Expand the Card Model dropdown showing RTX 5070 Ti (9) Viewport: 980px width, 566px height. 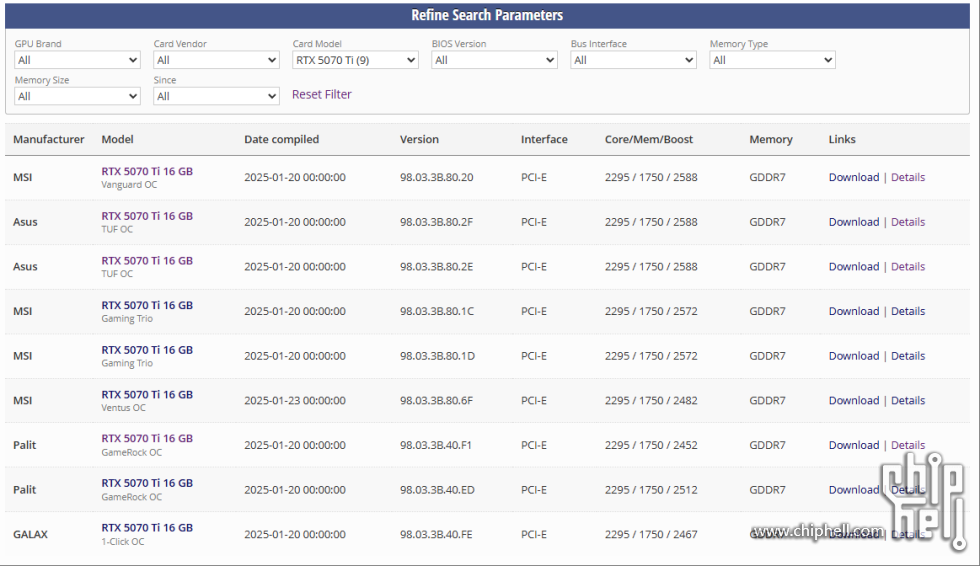coord(356,60)
